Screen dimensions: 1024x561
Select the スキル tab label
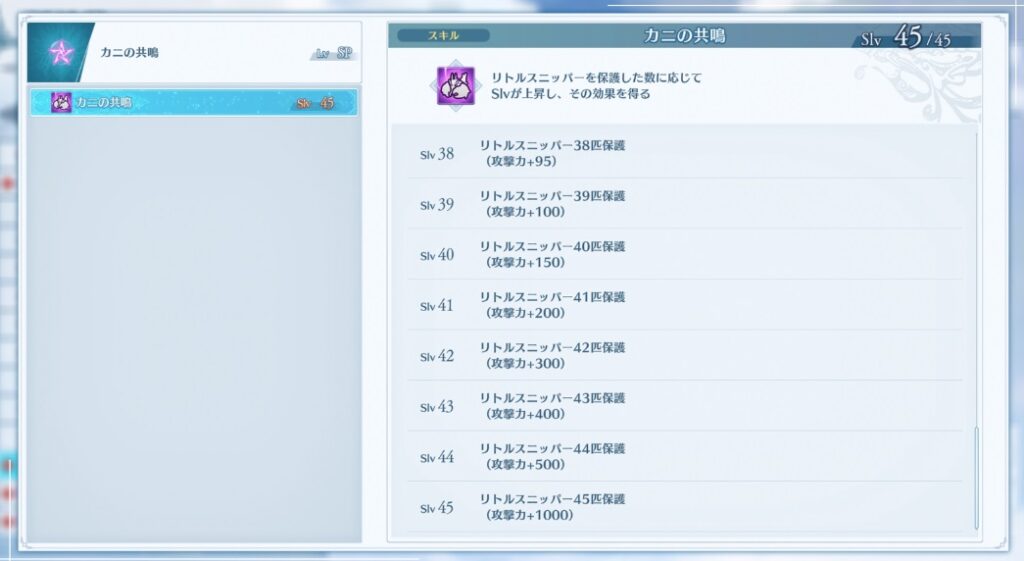[x=443, y=35]
